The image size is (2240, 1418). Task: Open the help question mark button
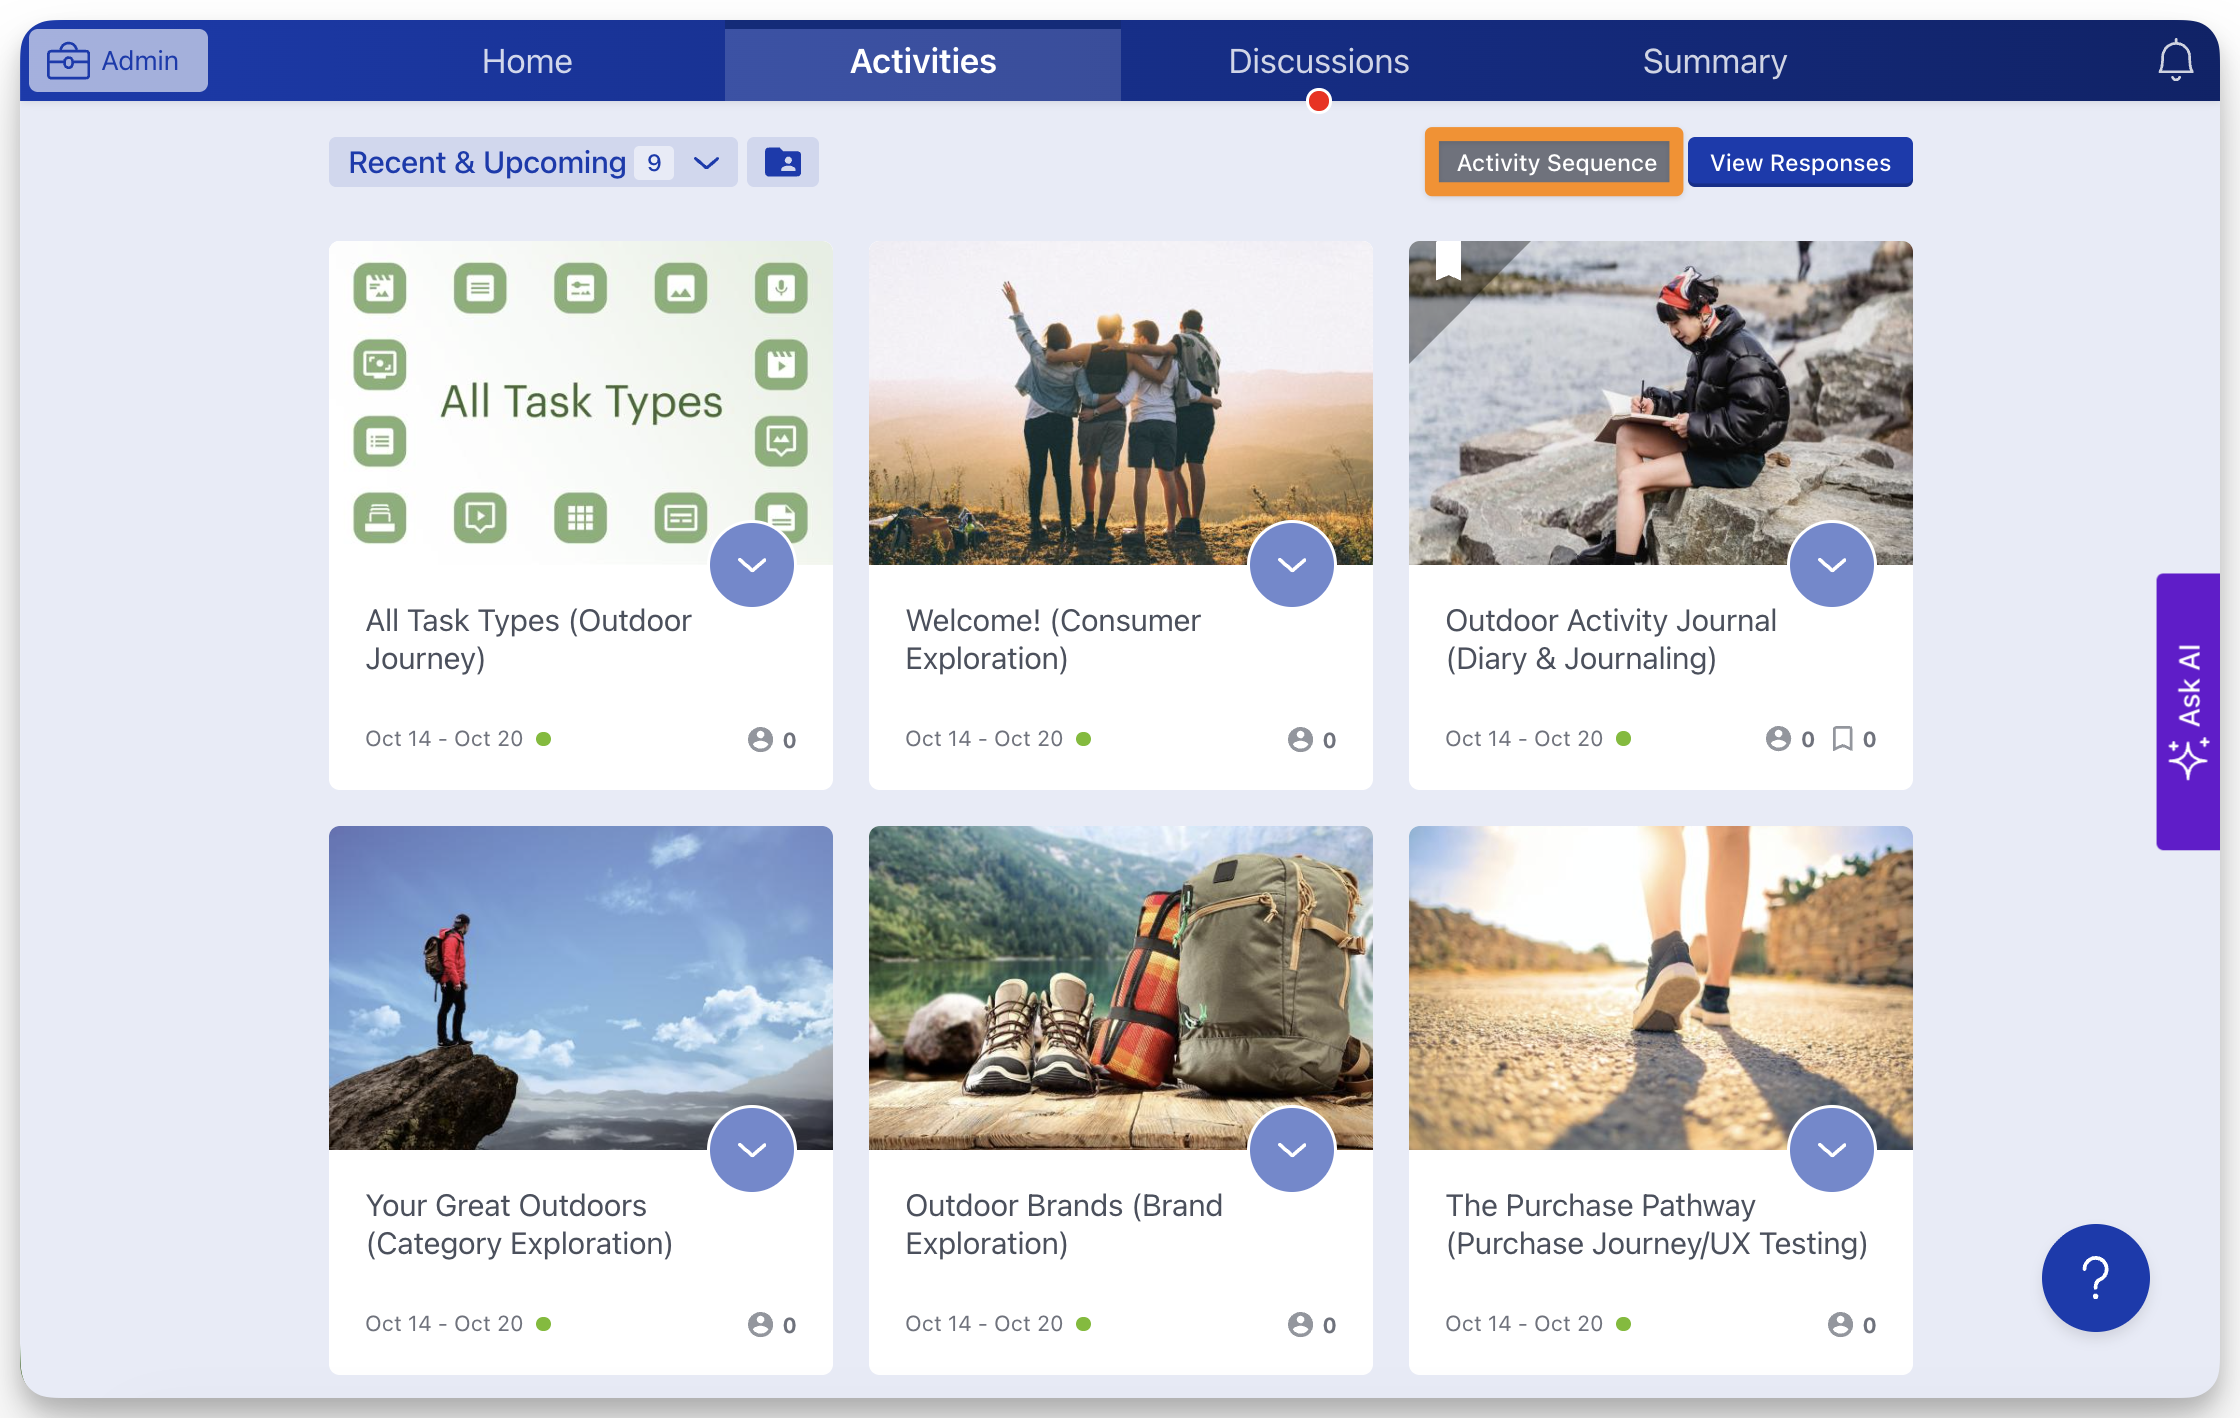pos(2095,1277)
